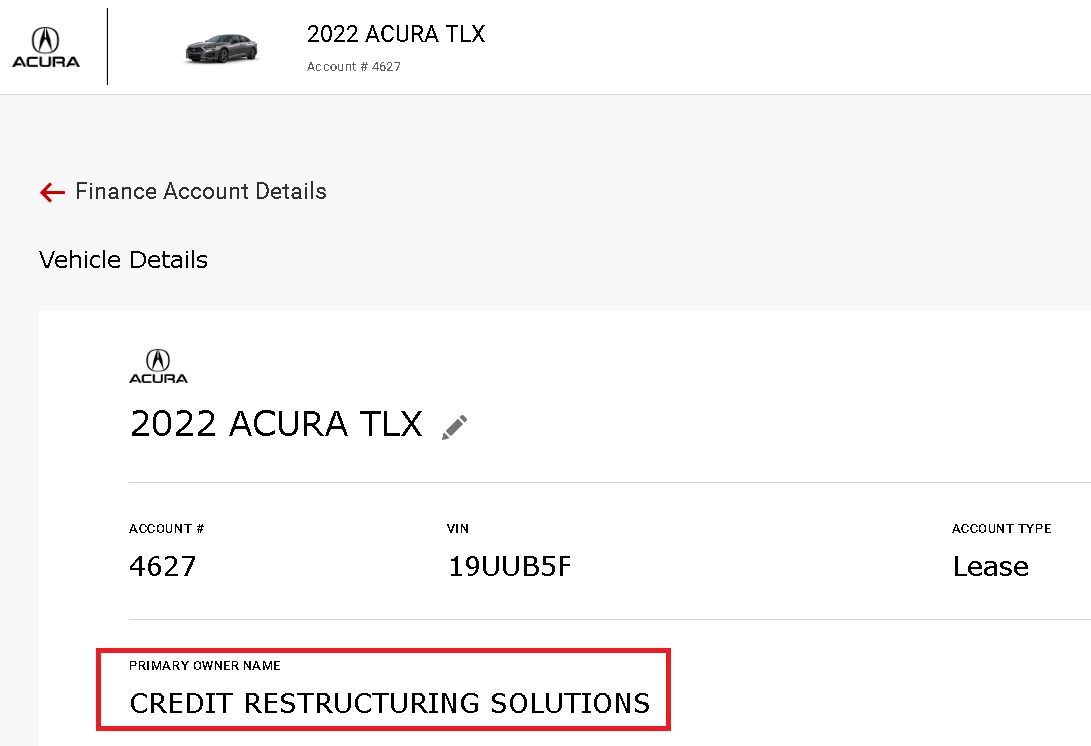Click the vertical divider beside header Acura logo

click(x=108, y=47)
